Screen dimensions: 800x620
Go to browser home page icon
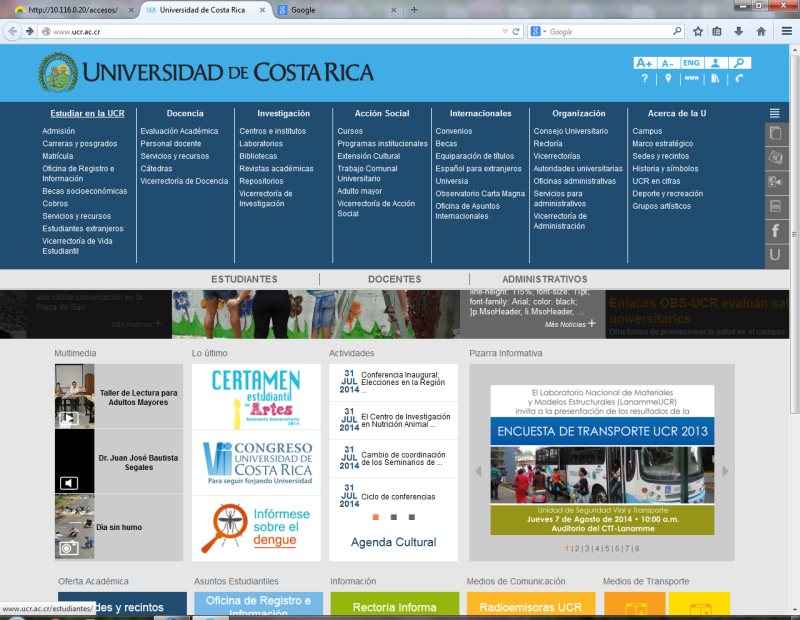click(761, 32)
